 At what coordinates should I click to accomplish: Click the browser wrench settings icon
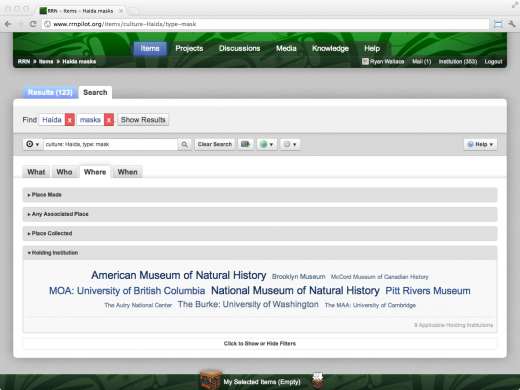[x=512, y=24]
